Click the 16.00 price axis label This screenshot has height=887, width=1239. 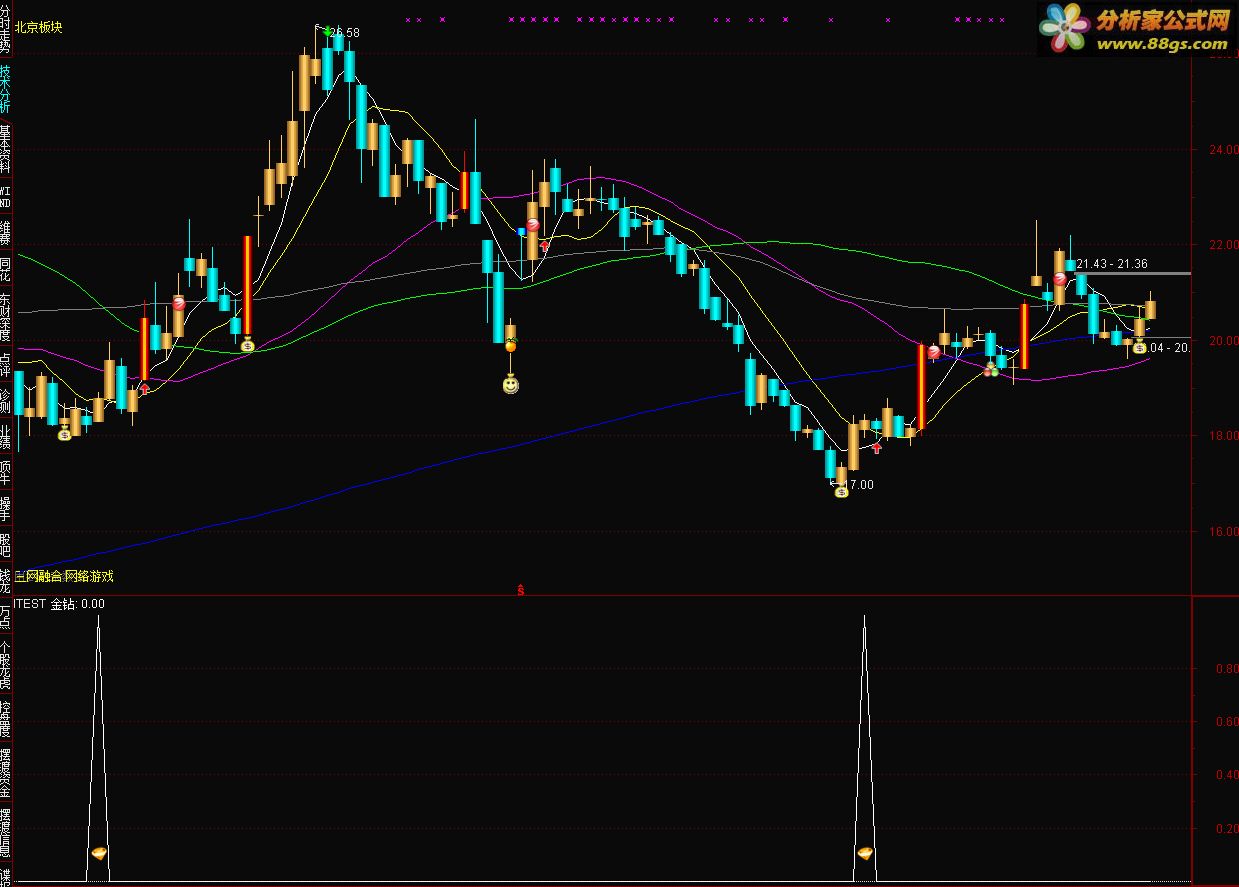[1224, 532]
